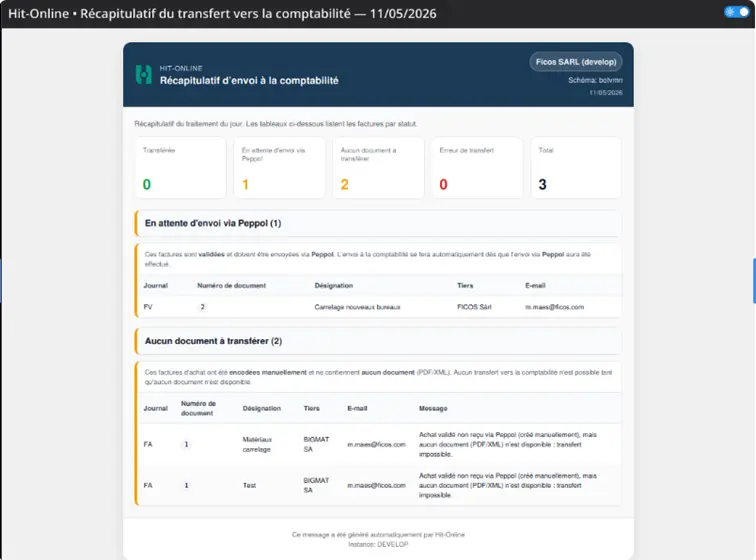Click the 'En attente d'envoi via Peppol (1)' heading
Image resolution: width=756 pixels, height=560 pixels.
[213, 223]
